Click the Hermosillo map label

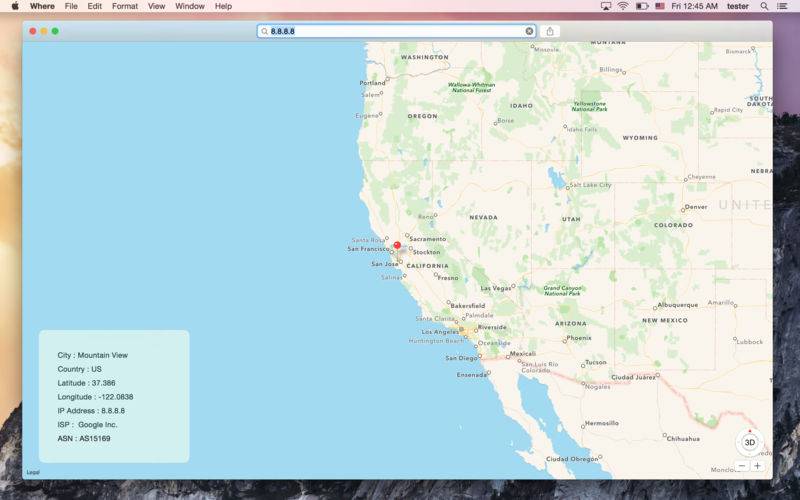602,423
